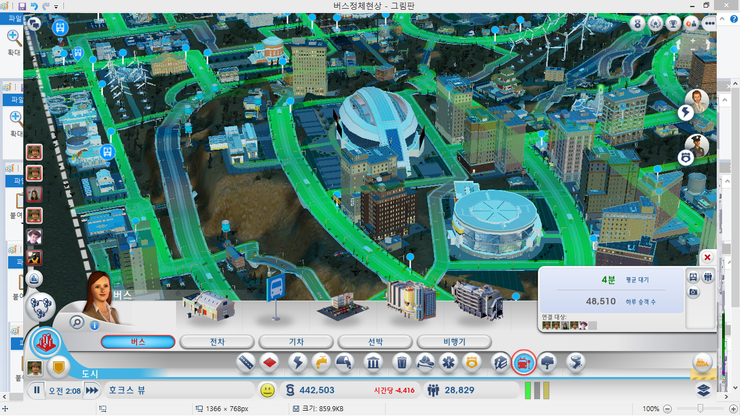The height and width of the screenshot is (416, 740).
Task: Open the fire department helmet icon
Action: (425, 362)
